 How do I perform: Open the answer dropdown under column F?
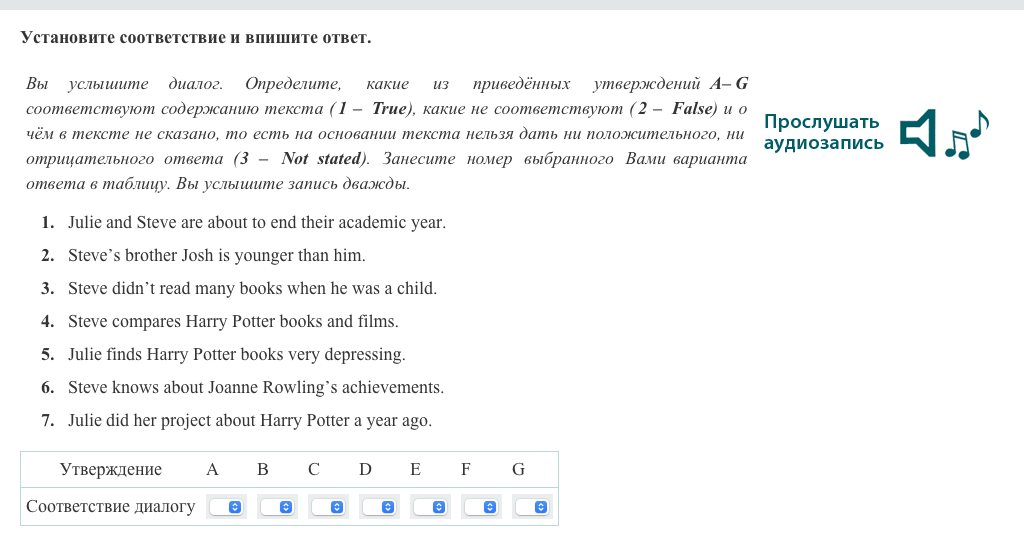pos(480,507)
